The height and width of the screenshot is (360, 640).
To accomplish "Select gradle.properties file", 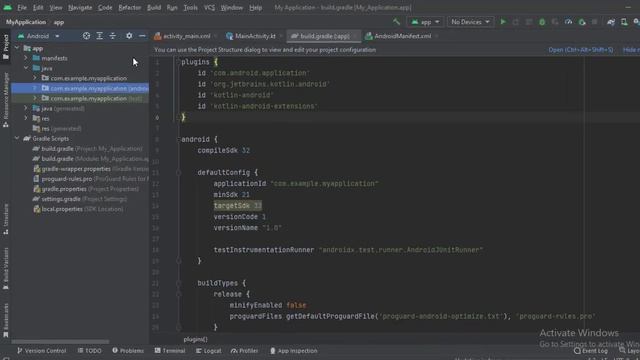I will (85, 189).
